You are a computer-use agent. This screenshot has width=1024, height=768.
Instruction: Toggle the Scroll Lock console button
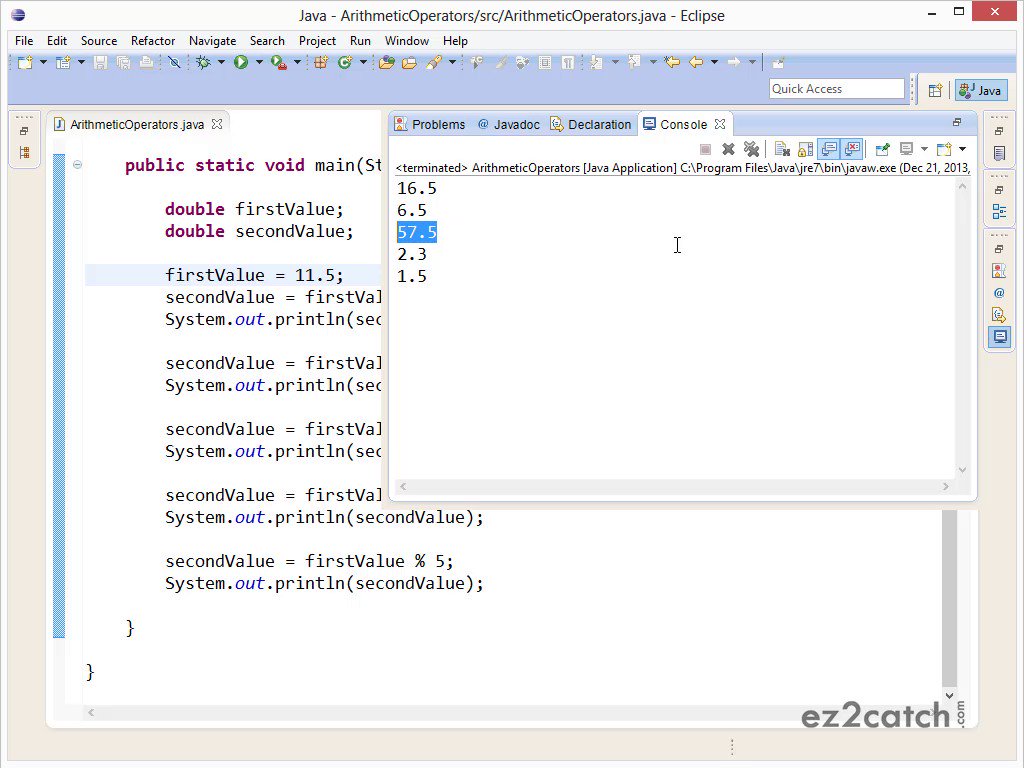(x=805, y=150)
